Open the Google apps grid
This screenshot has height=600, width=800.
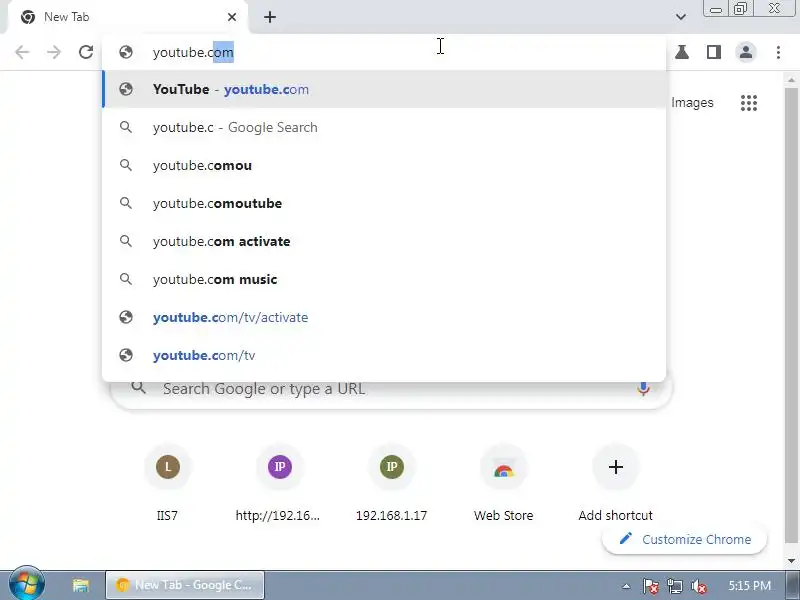[x=749, y=103]
